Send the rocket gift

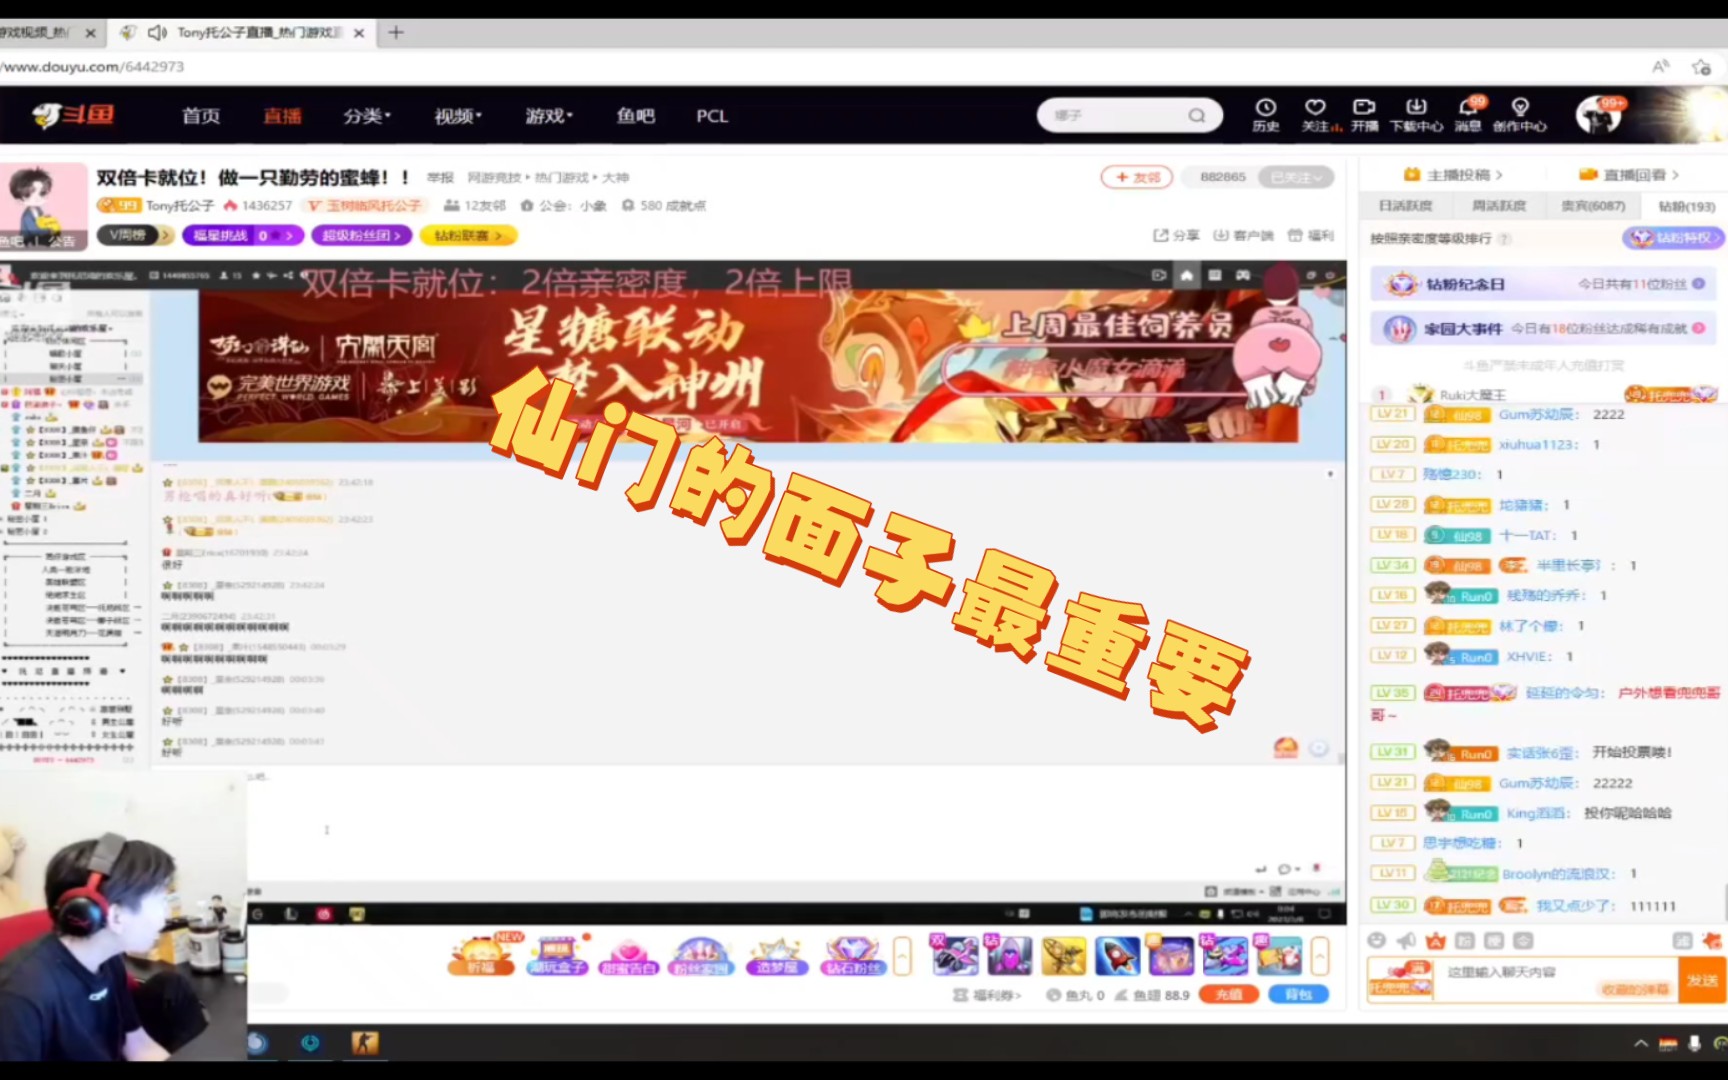pos(1117,956)
